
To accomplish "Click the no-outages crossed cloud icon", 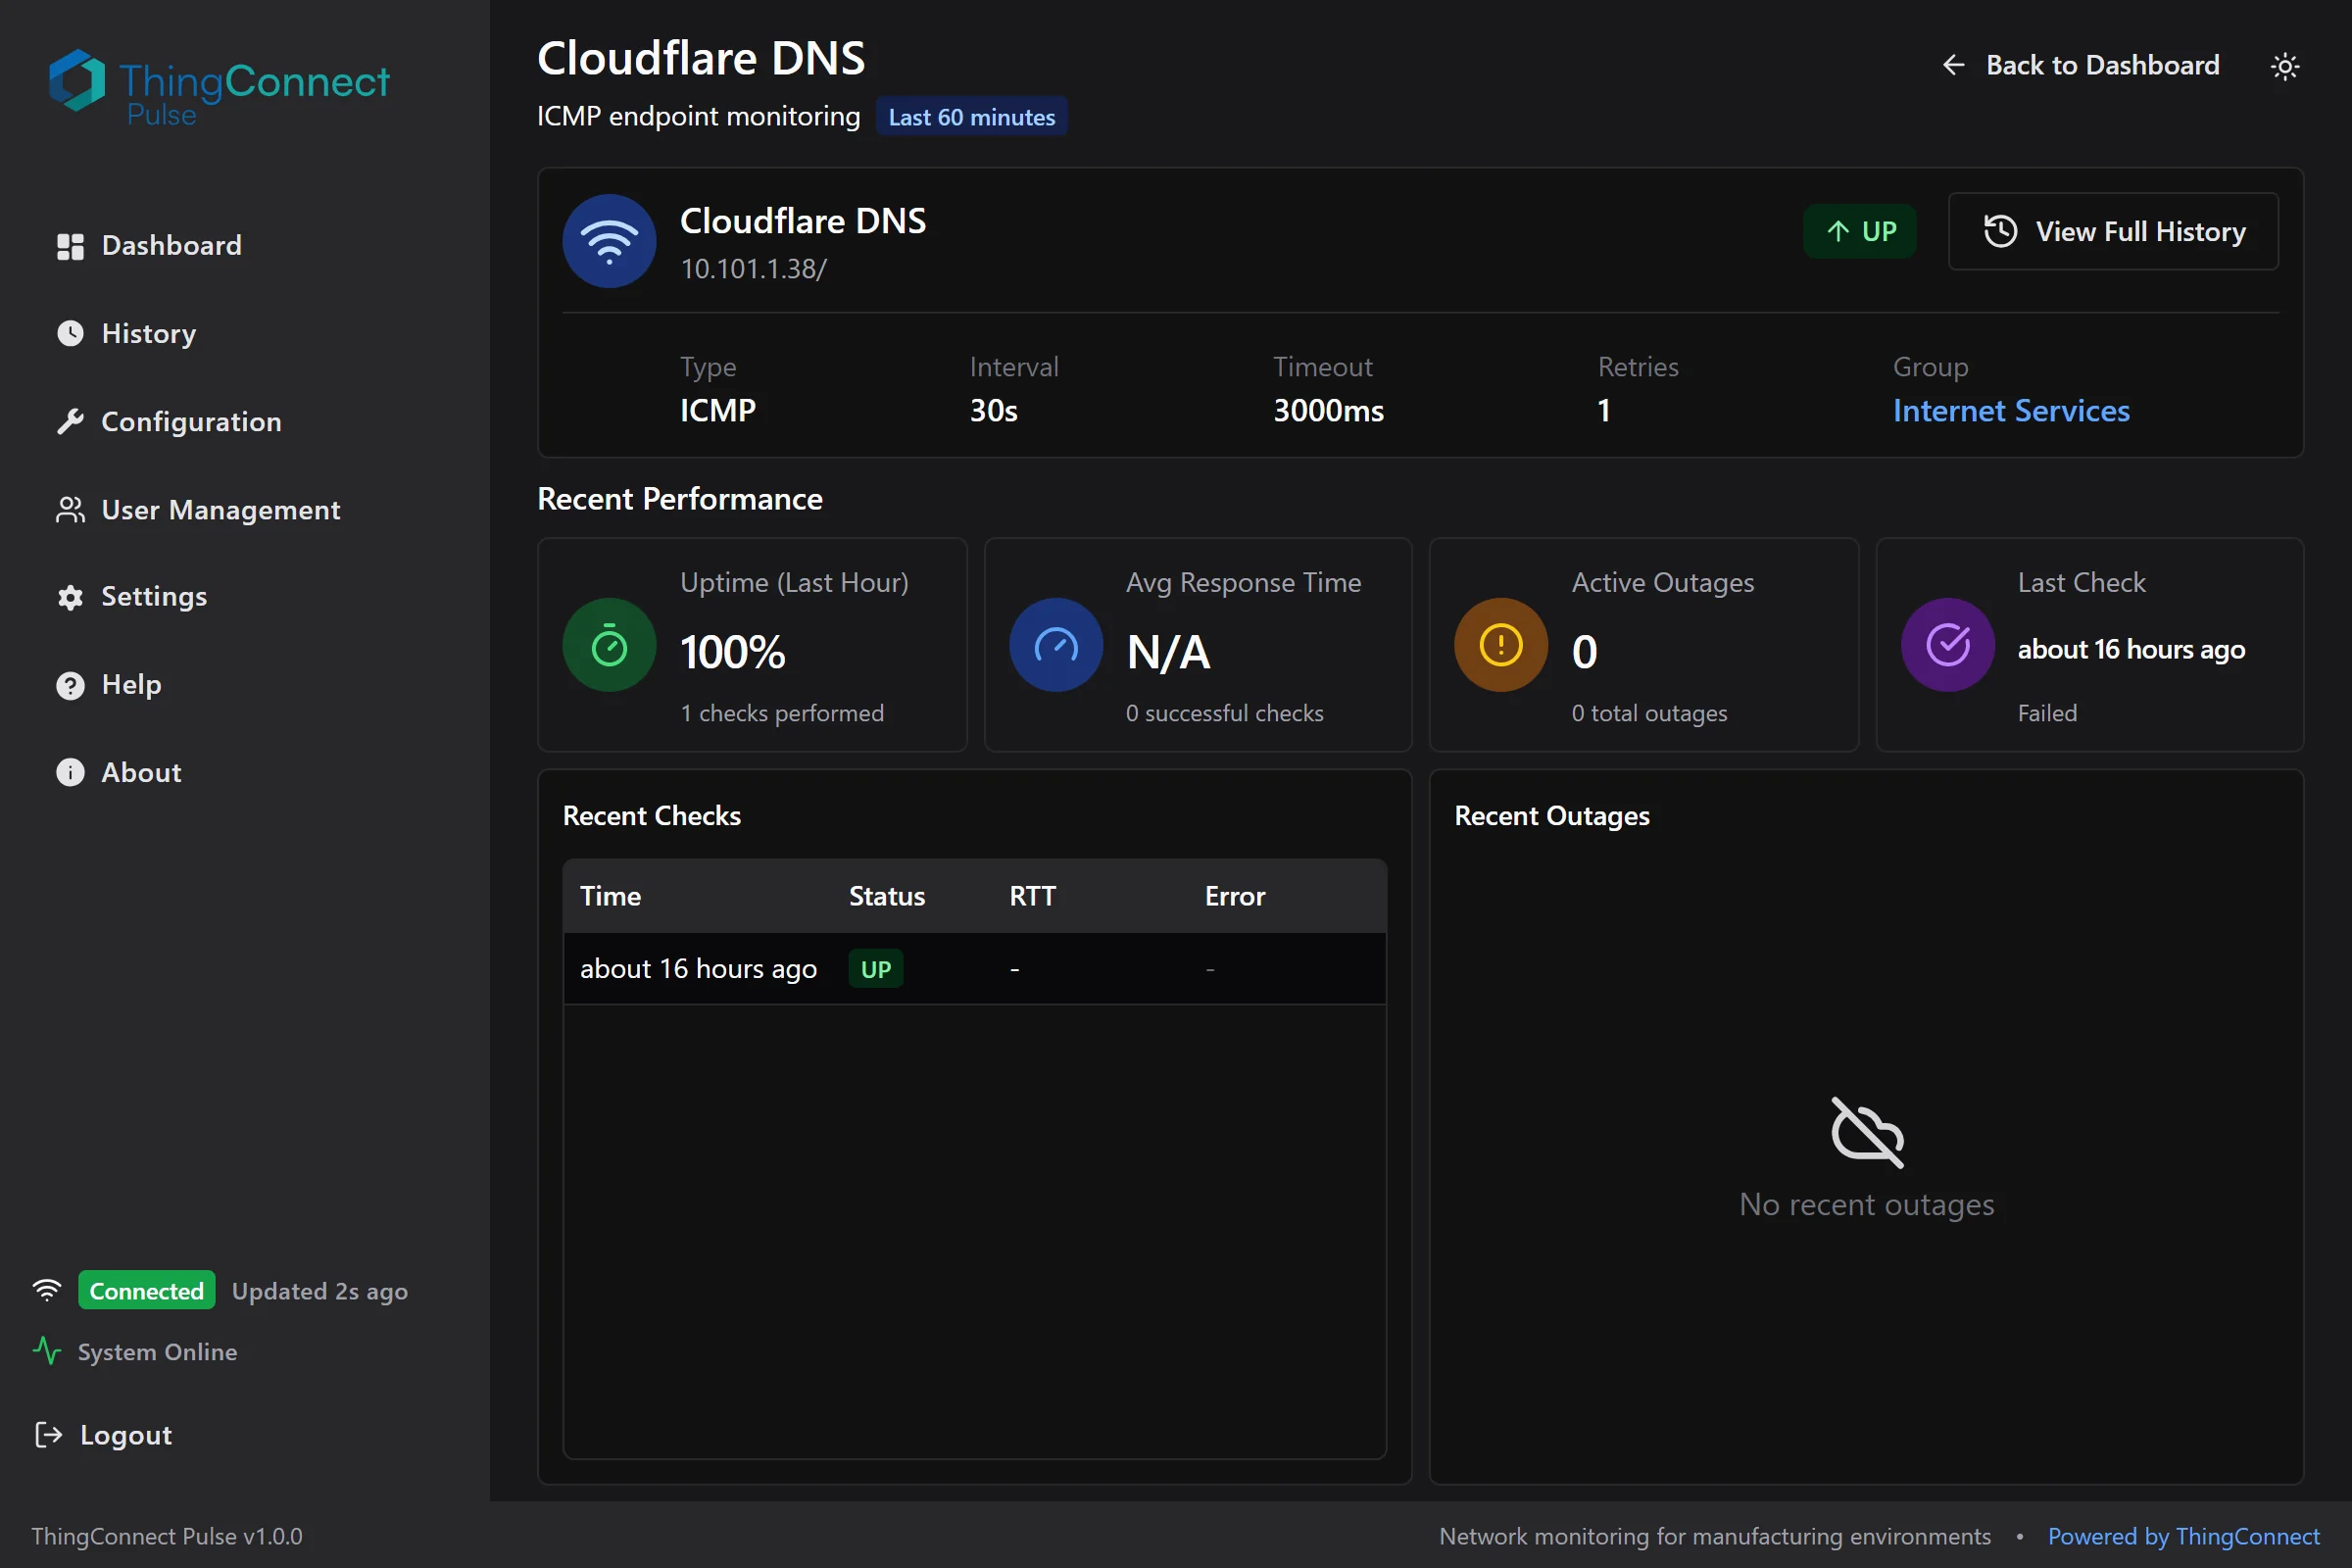I will [1866, 1132].
